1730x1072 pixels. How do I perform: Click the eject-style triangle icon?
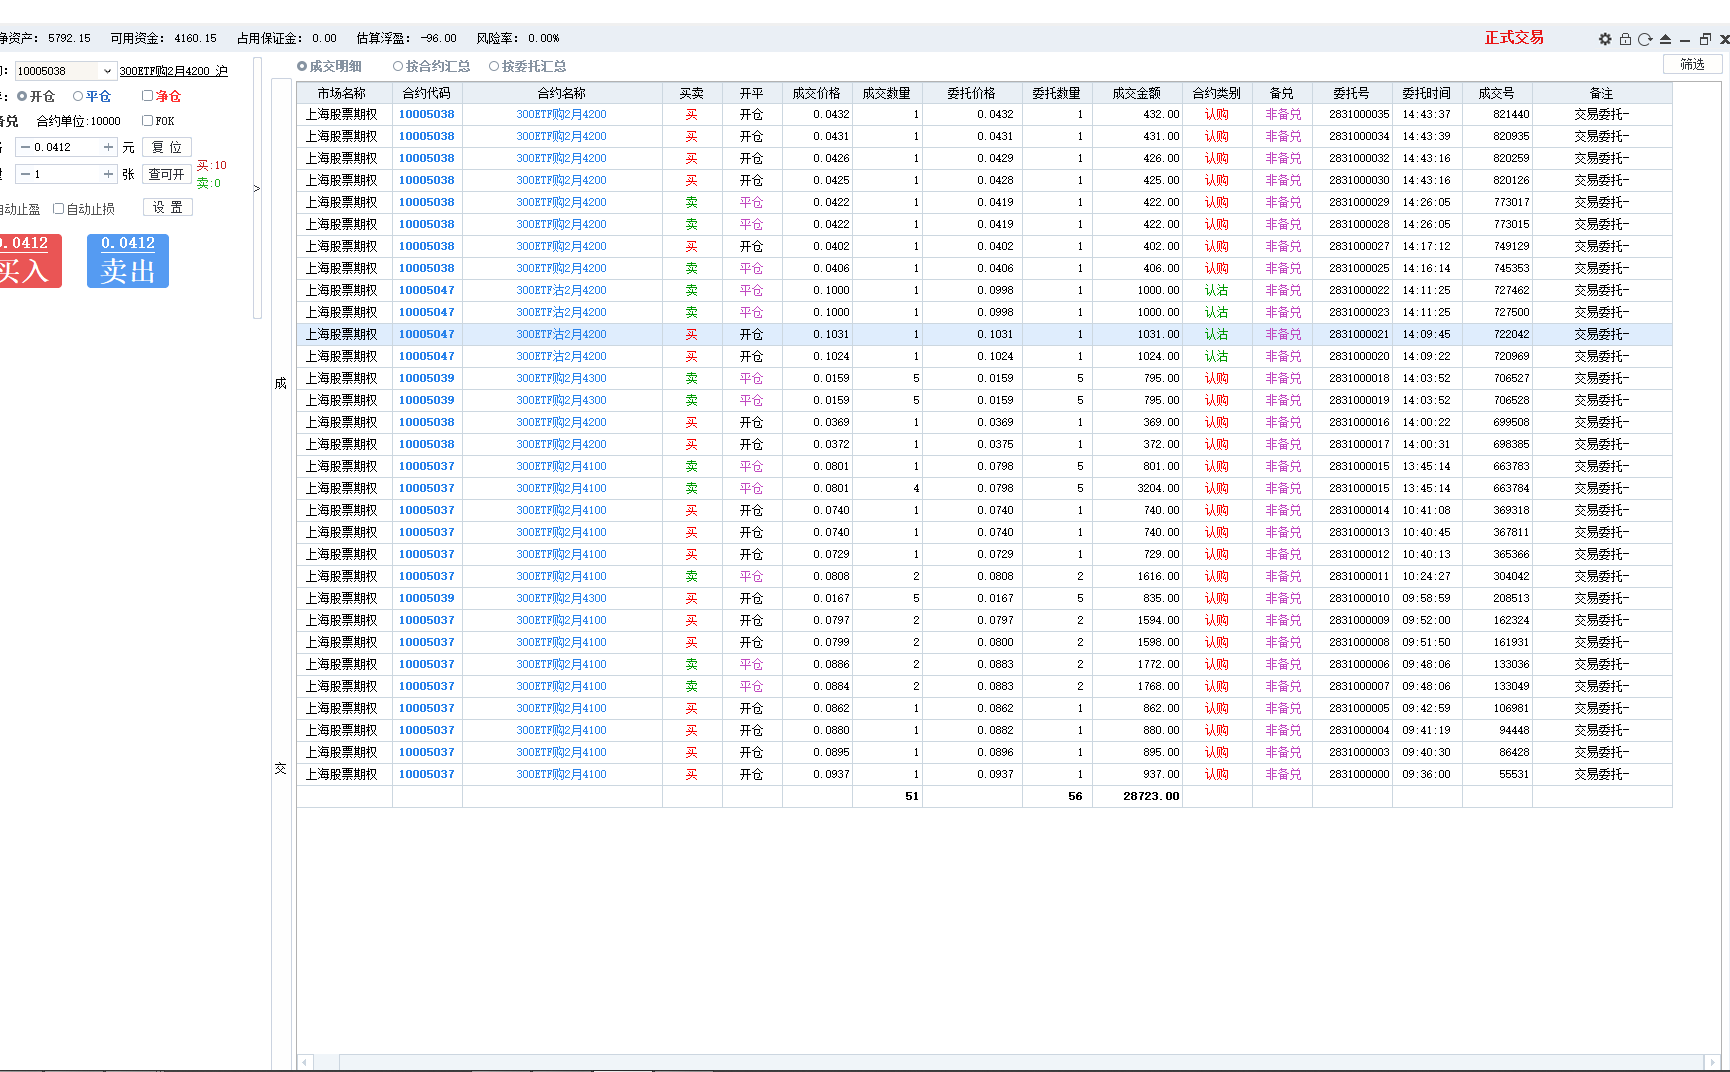point(1665,39)
